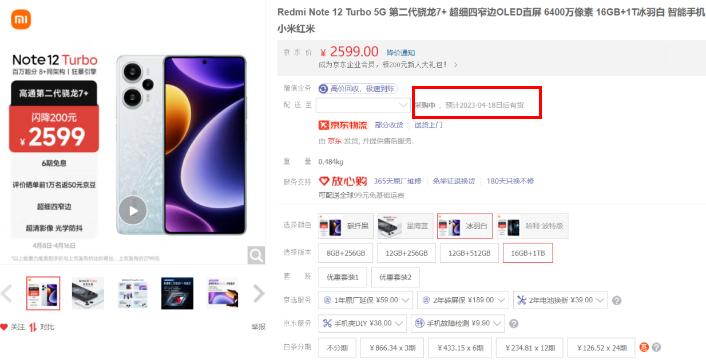Select 优惠套装1 bundle

pos(343,277)
